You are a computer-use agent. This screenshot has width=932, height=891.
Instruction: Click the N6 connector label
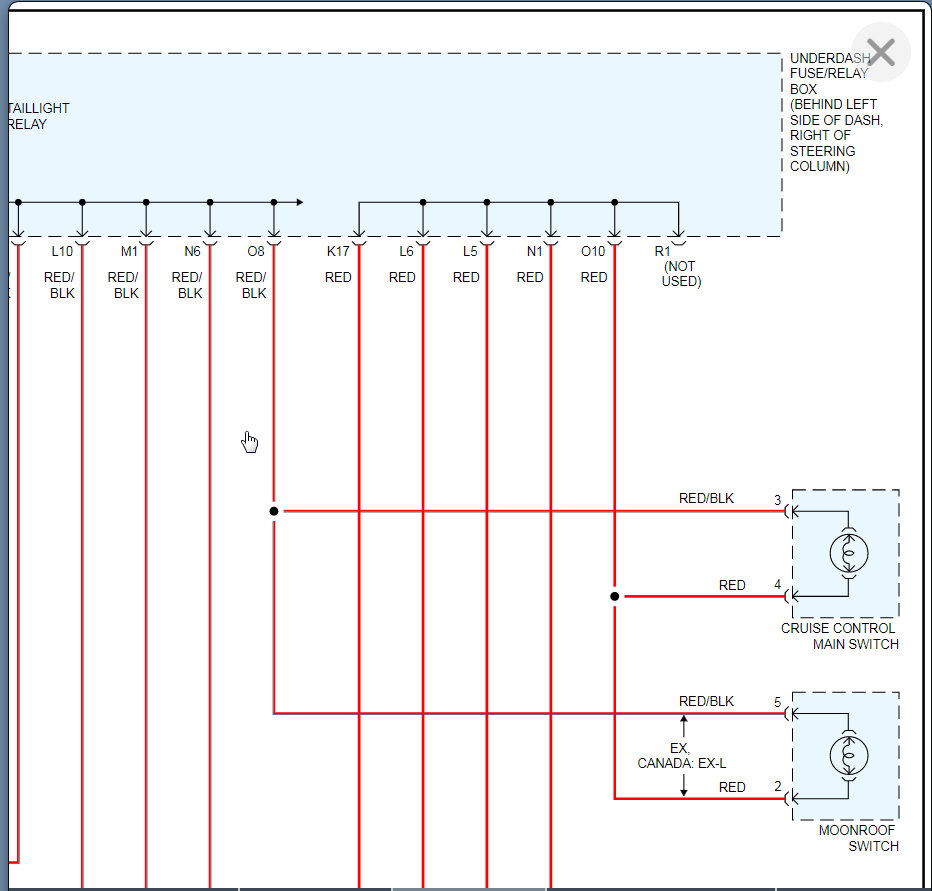click(x=192, y=251)
